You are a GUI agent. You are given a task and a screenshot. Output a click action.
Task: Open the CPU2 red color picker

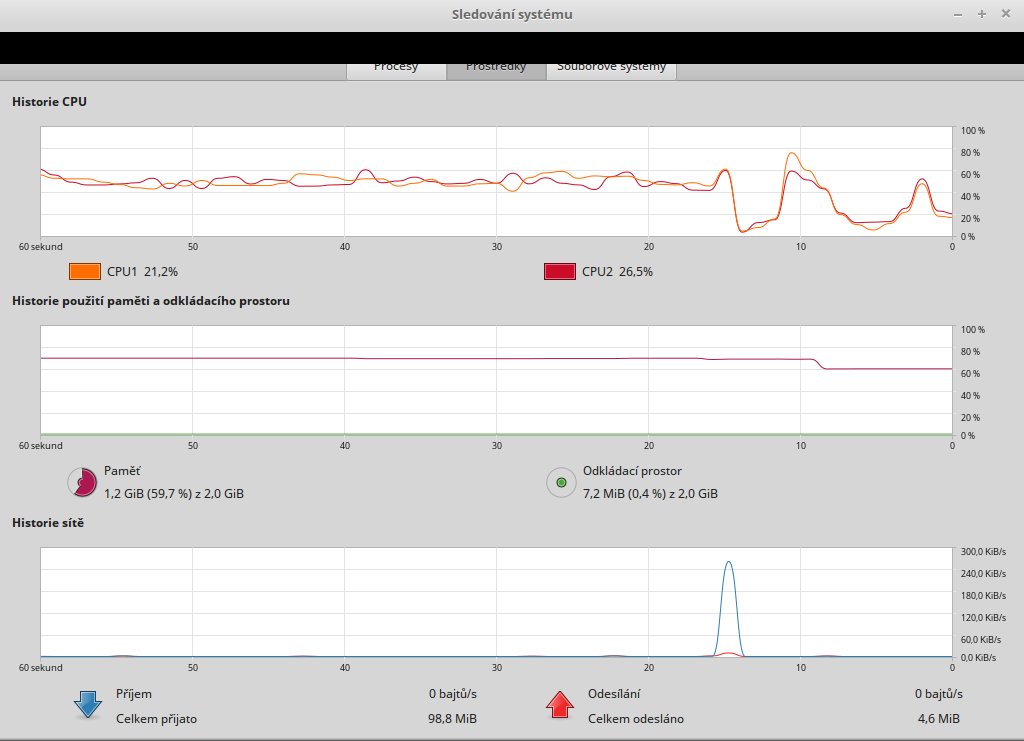tap(559, 271)
